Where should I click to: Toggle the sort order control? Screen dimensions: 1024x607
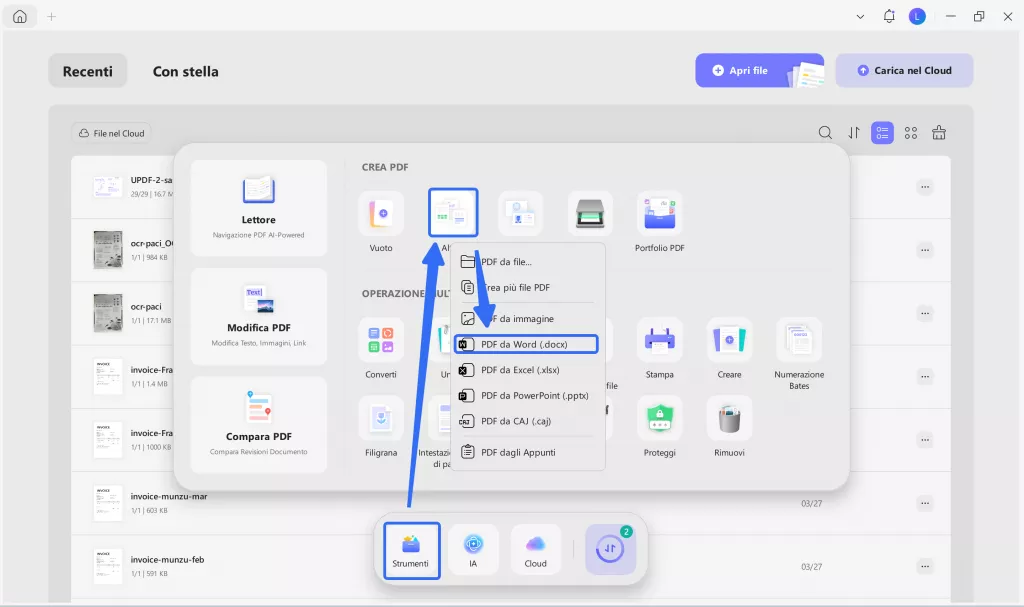click(853, 132)
